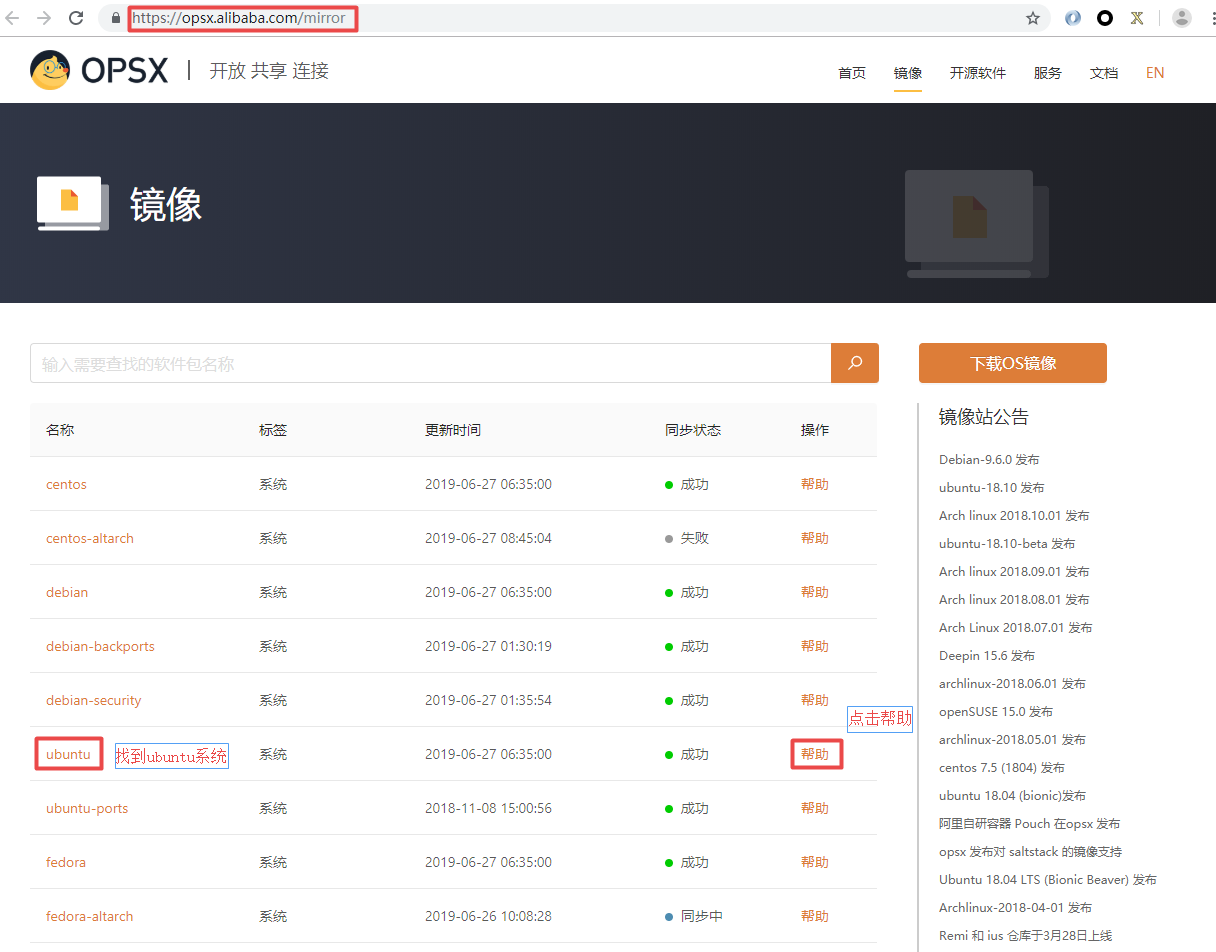Click the browser forward arrow
This screenshot has height=952, width=1216.
[x=44, y=18]
